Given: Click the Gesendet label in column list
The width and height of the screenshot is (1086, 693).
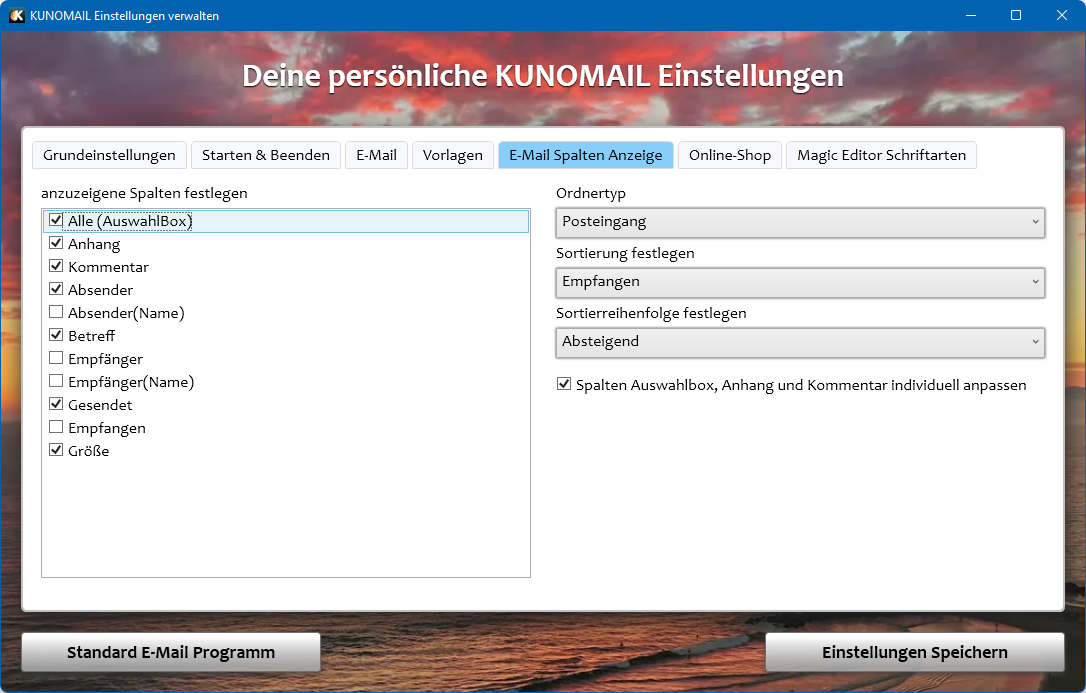Looking at the screenshot, I should pos(100,405).
